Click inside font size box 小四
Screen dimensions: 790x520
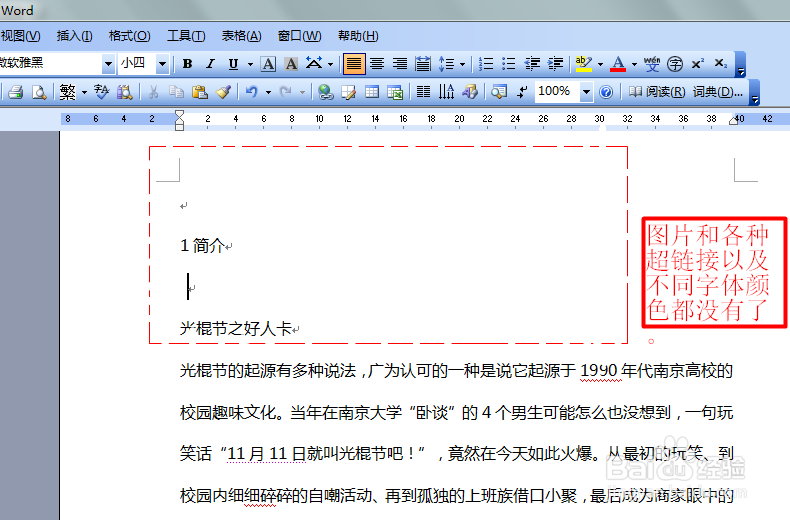(x=137, y=64)
